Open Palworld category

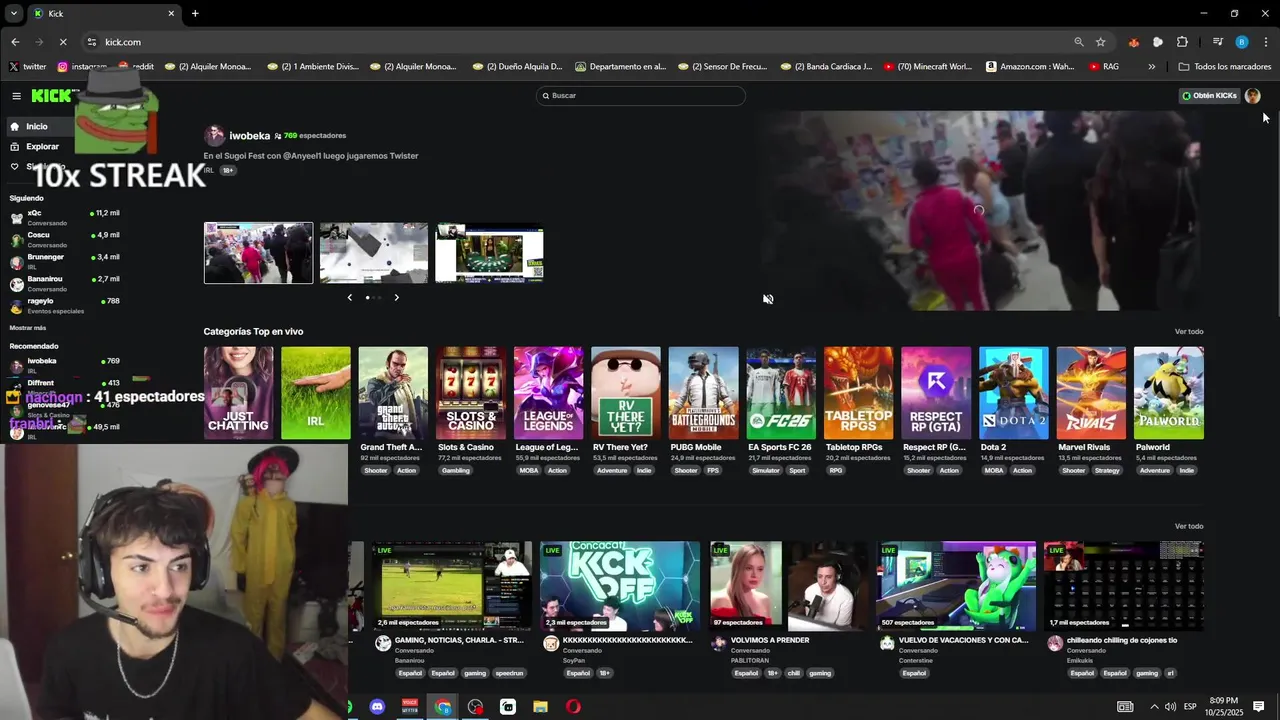1169,393
